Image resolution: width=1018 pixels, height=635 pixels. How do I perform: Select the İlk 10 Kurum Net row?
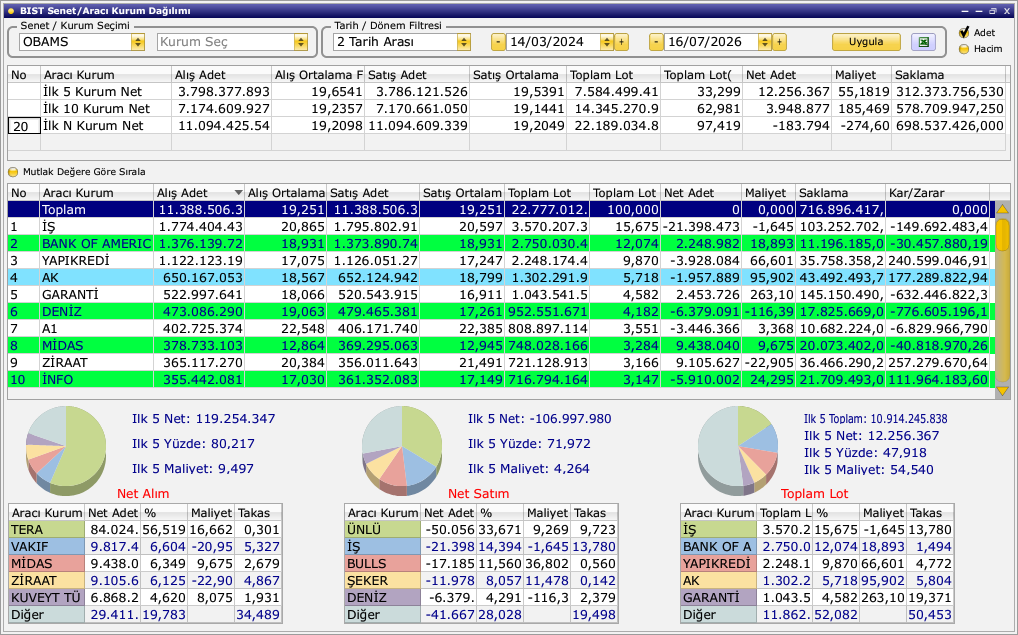pos(506,108)
